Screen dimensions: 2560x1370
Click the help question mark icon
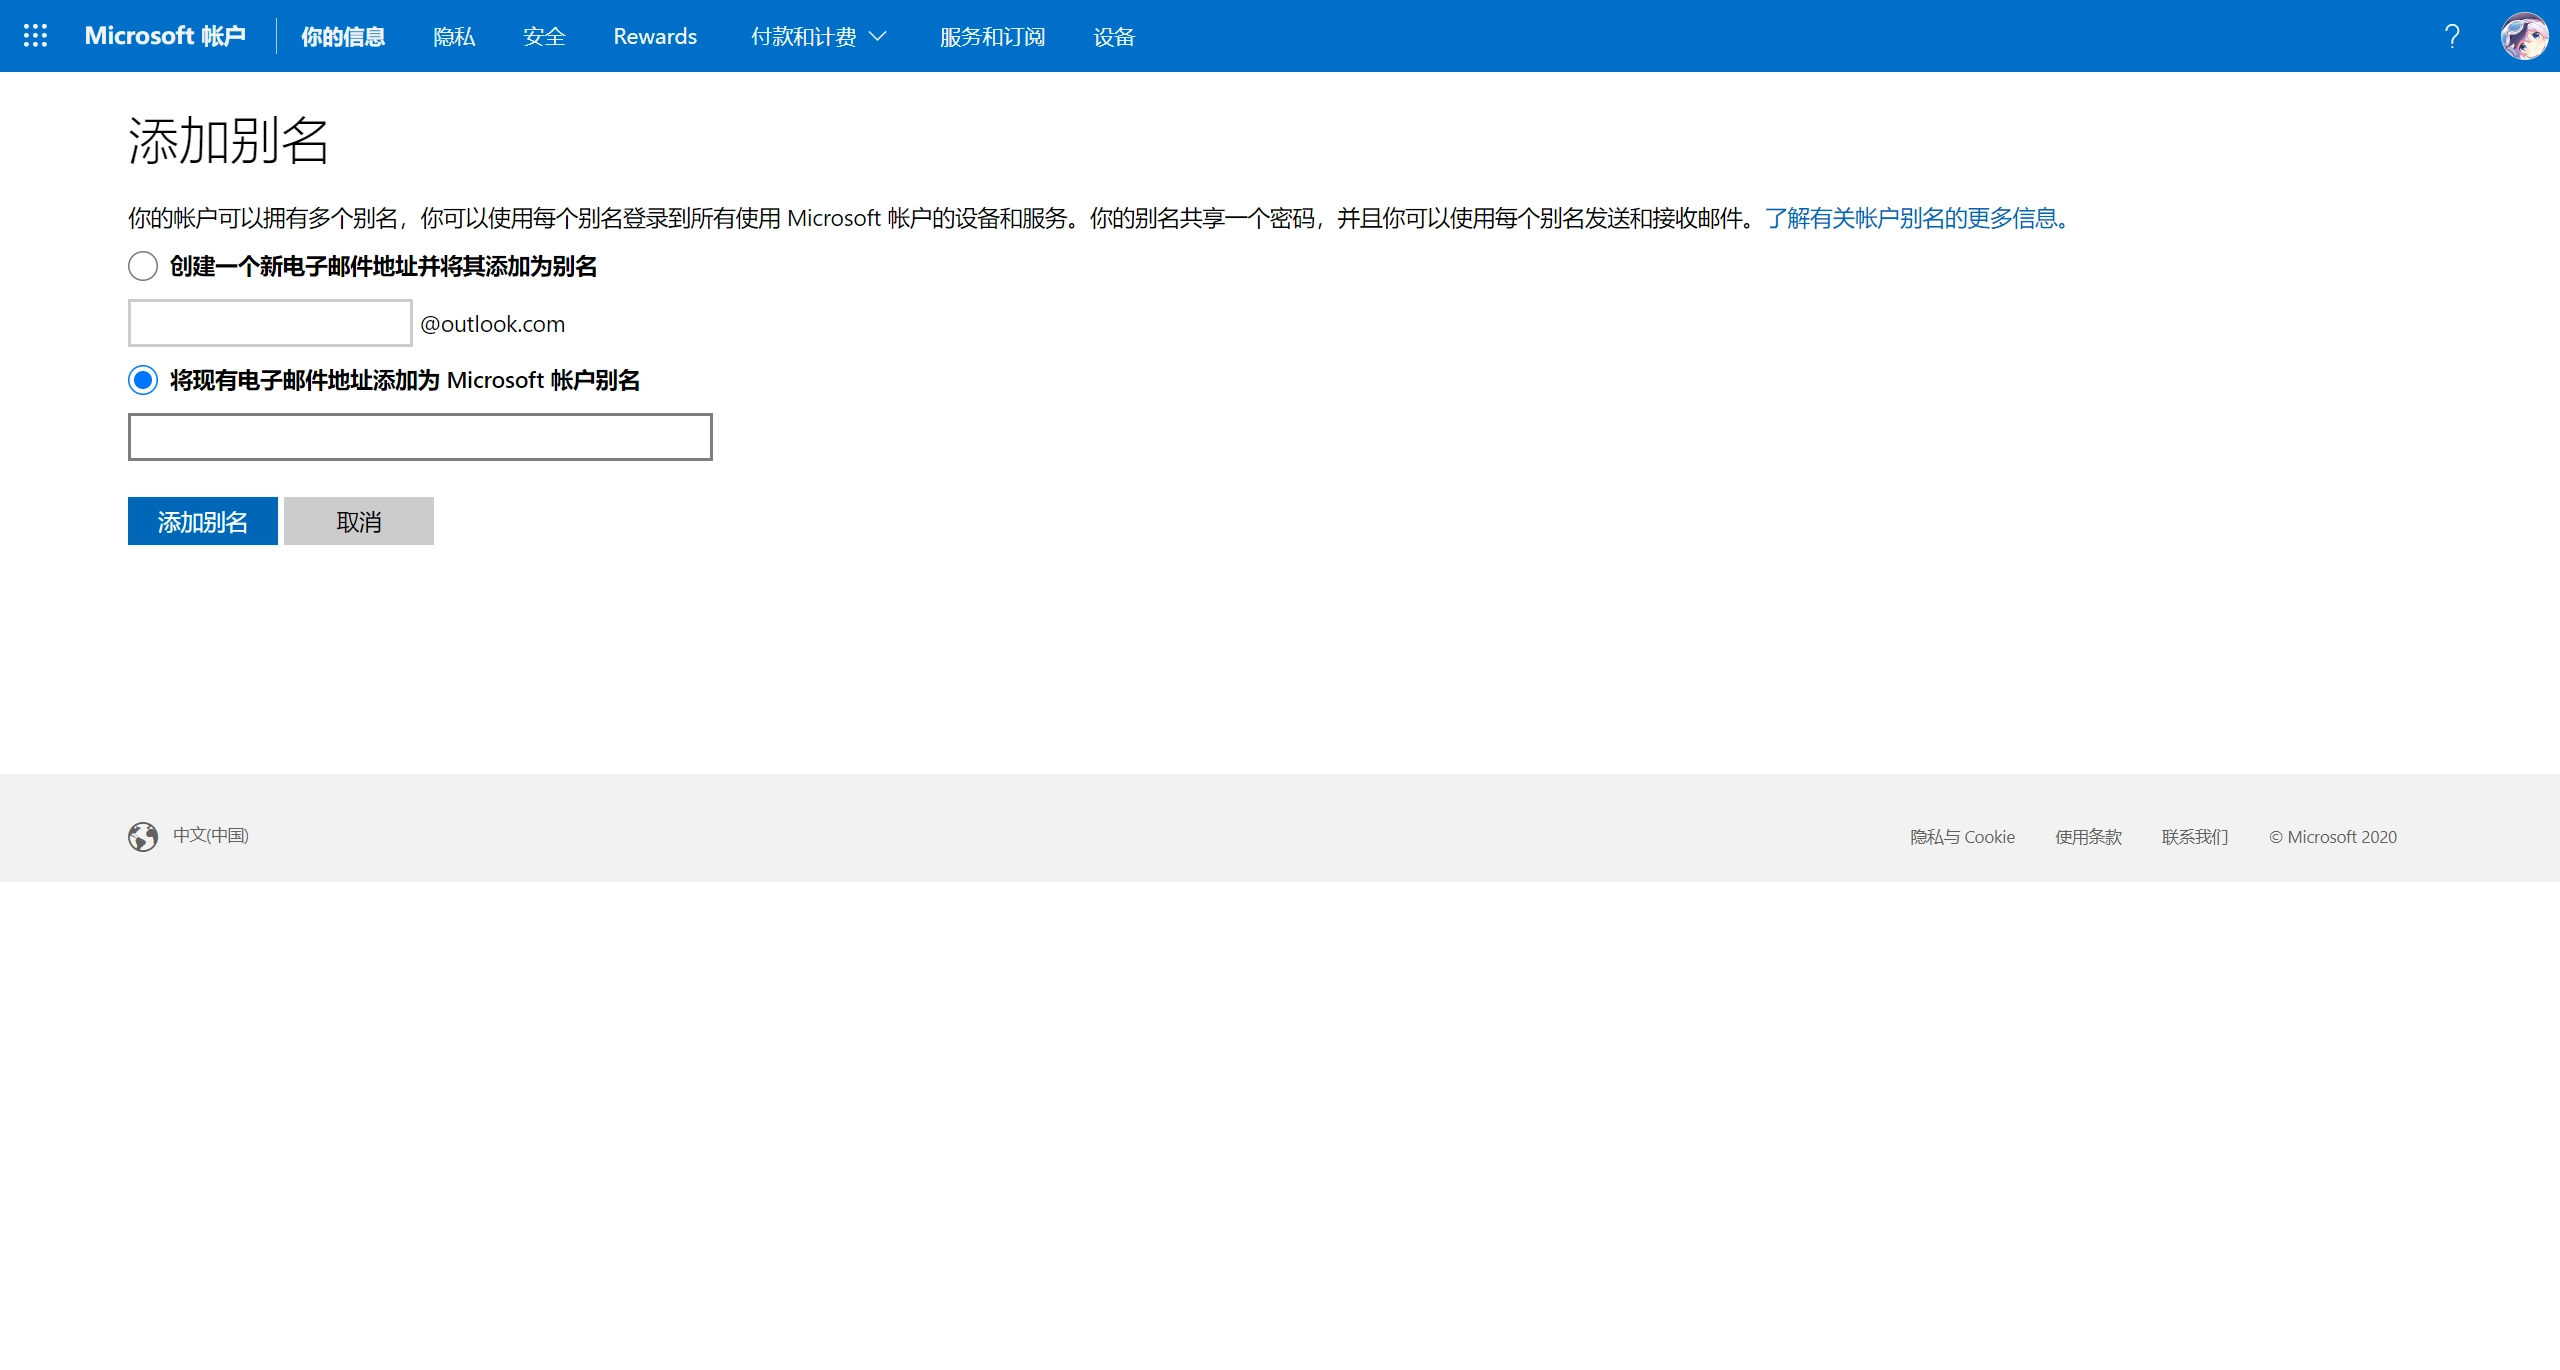coord(2451,36)
